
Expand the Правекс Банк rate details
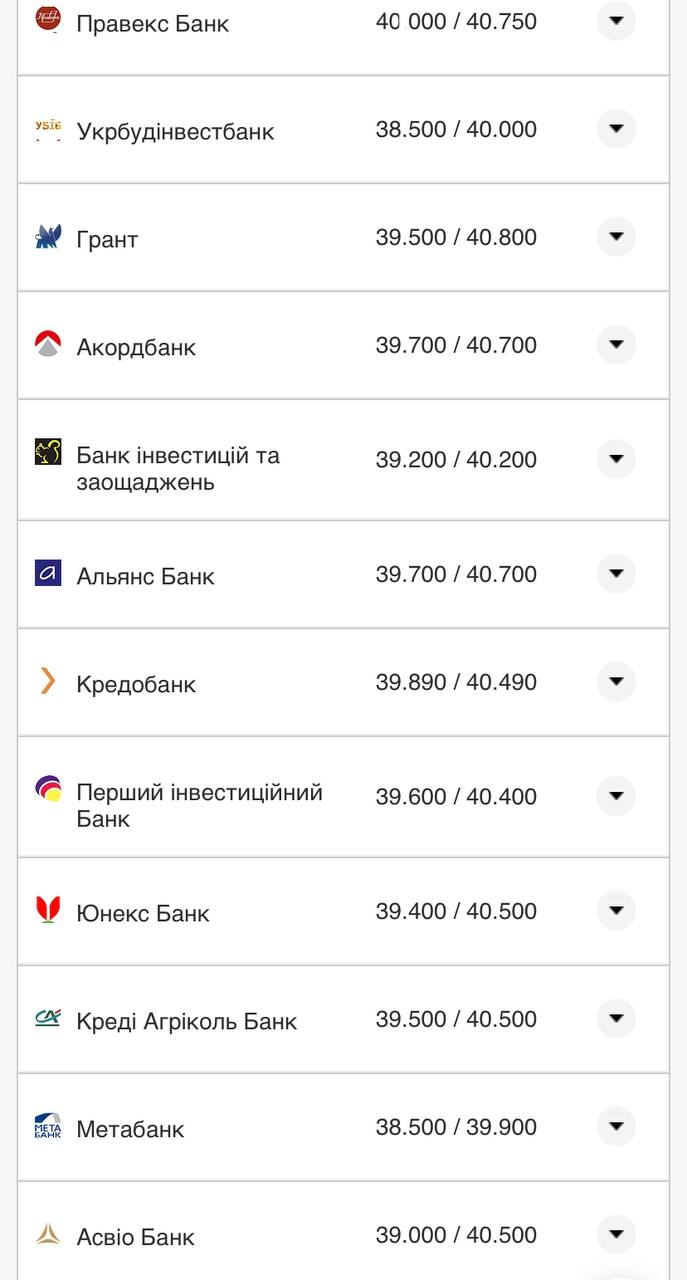click(x=616, y=20)
